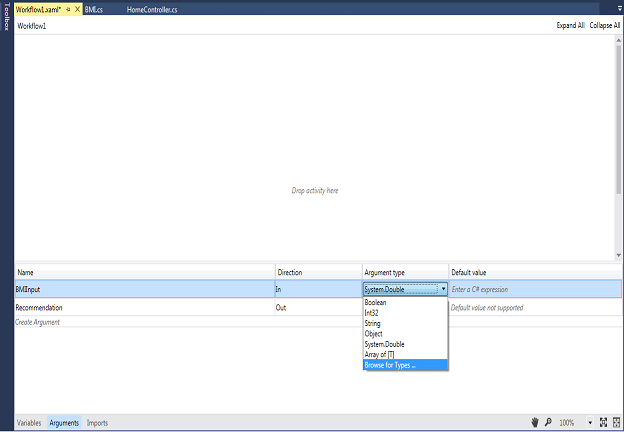This screenshot has height=432, width=624.
Task: Switch to the HomeController.cs tab
Action: (152, 10)
